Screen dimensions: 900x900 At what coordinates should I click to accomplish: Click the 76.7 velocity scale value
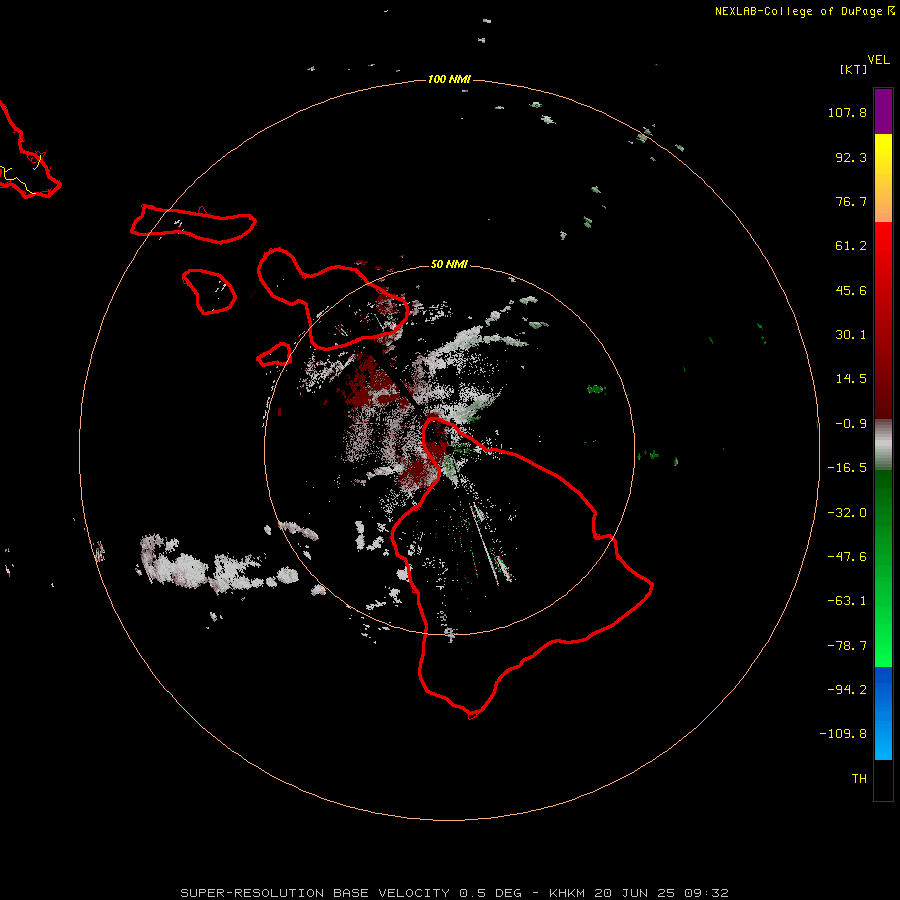851,201
